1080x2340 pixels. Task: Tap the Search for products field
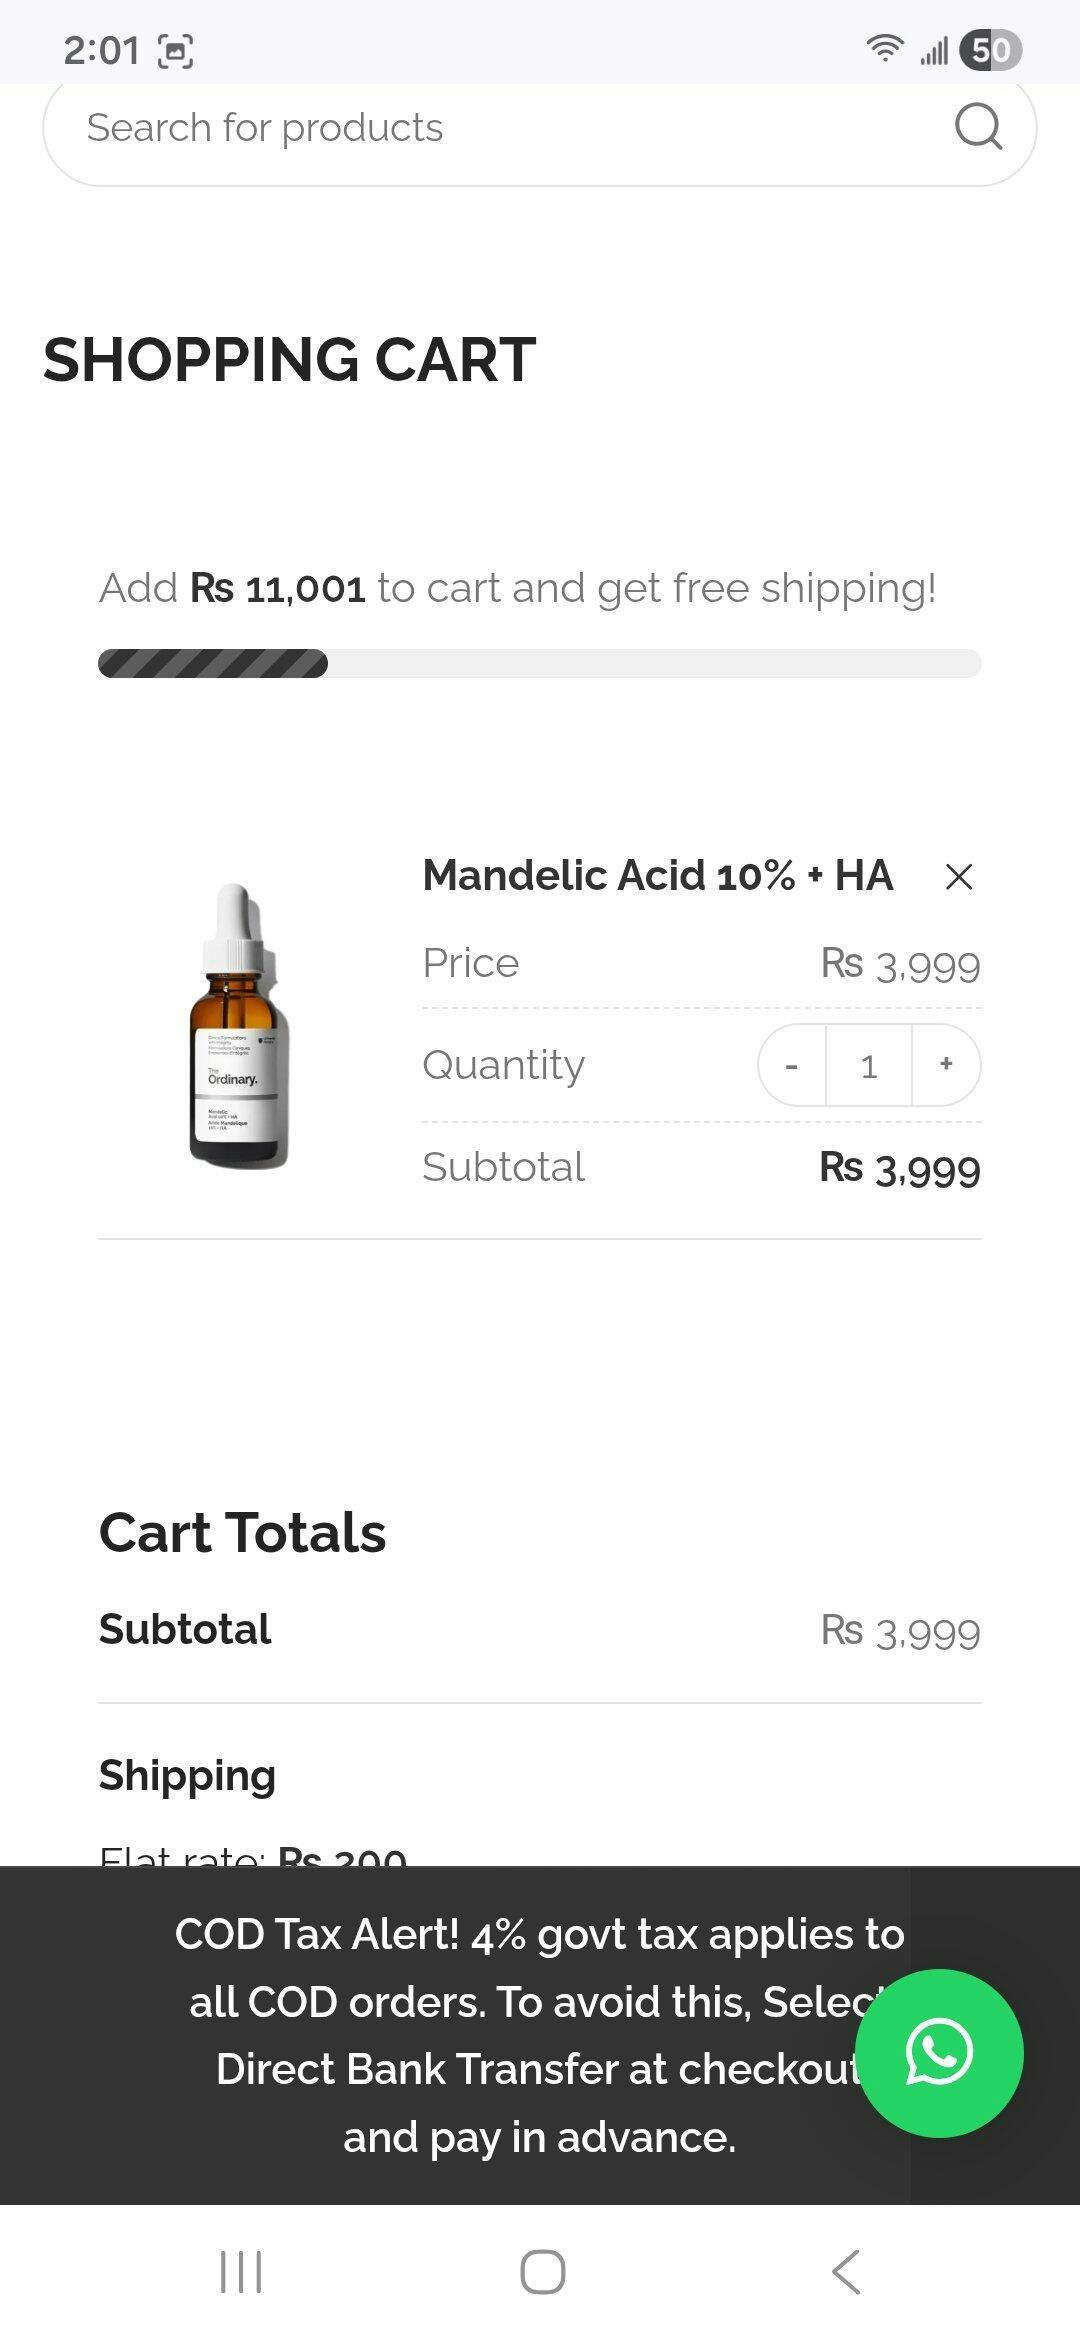click(x=500, y=128)
